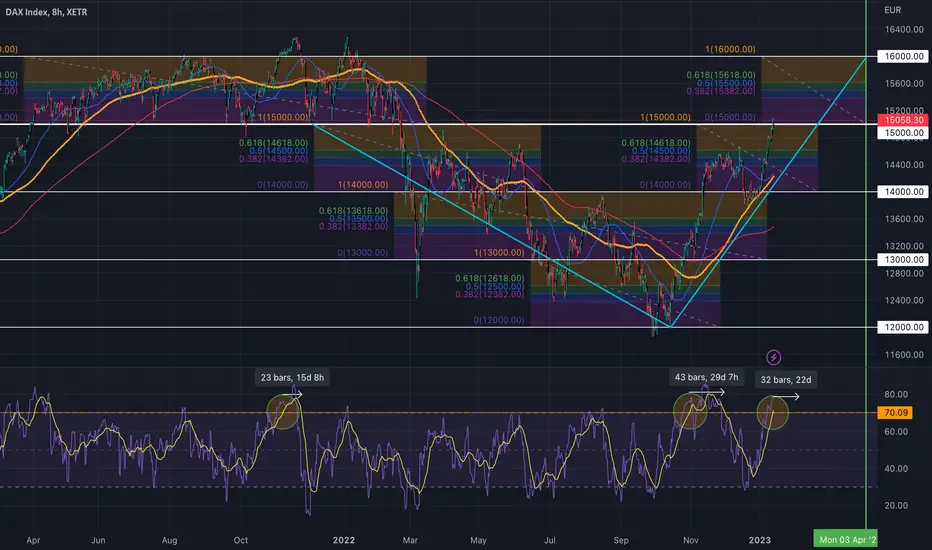This screenshot has width=932, height=550.
Task: Click the Oct label on time axis
Action: point(241,540)
